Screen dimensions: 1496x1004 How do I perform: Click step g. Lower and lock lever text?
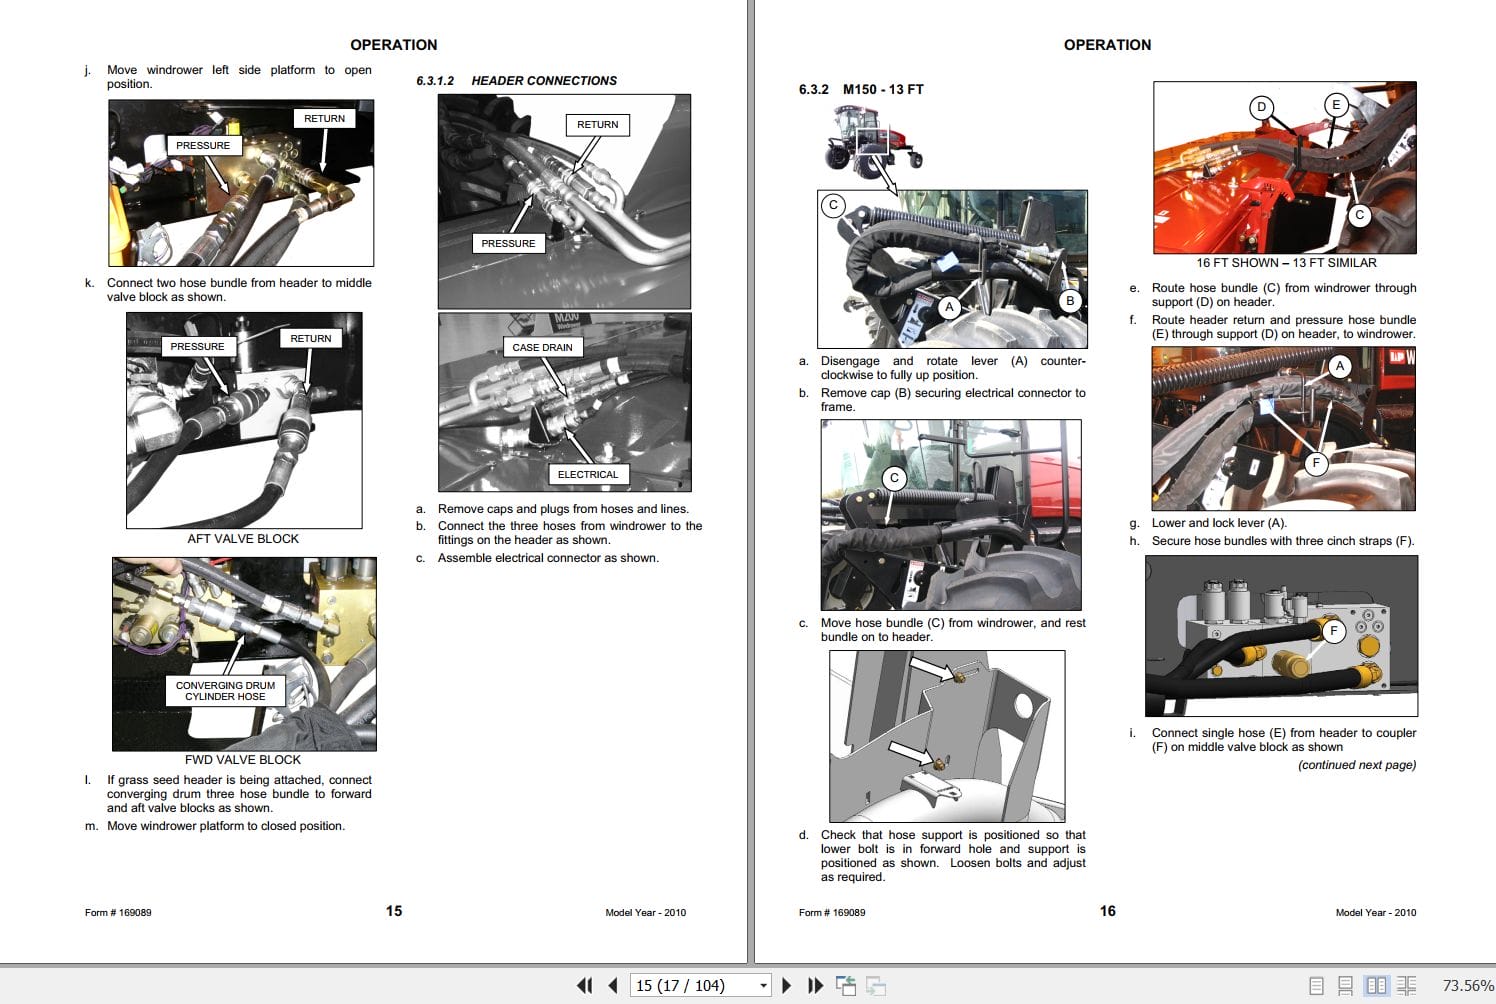click(1208, 523)
